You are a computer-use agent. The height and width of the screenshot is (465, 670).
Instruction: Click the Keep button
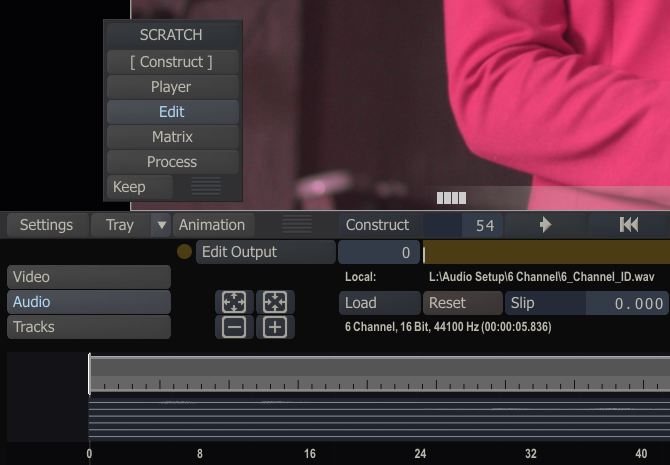[x=140, y=187]
